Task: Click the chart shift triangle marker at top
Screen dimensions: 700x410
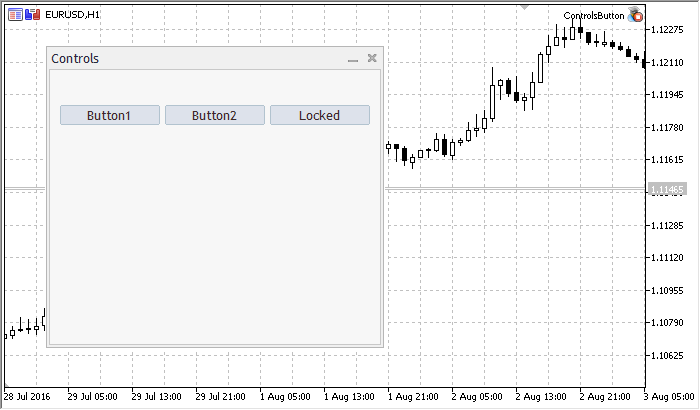Action: (x=524, y=6)
